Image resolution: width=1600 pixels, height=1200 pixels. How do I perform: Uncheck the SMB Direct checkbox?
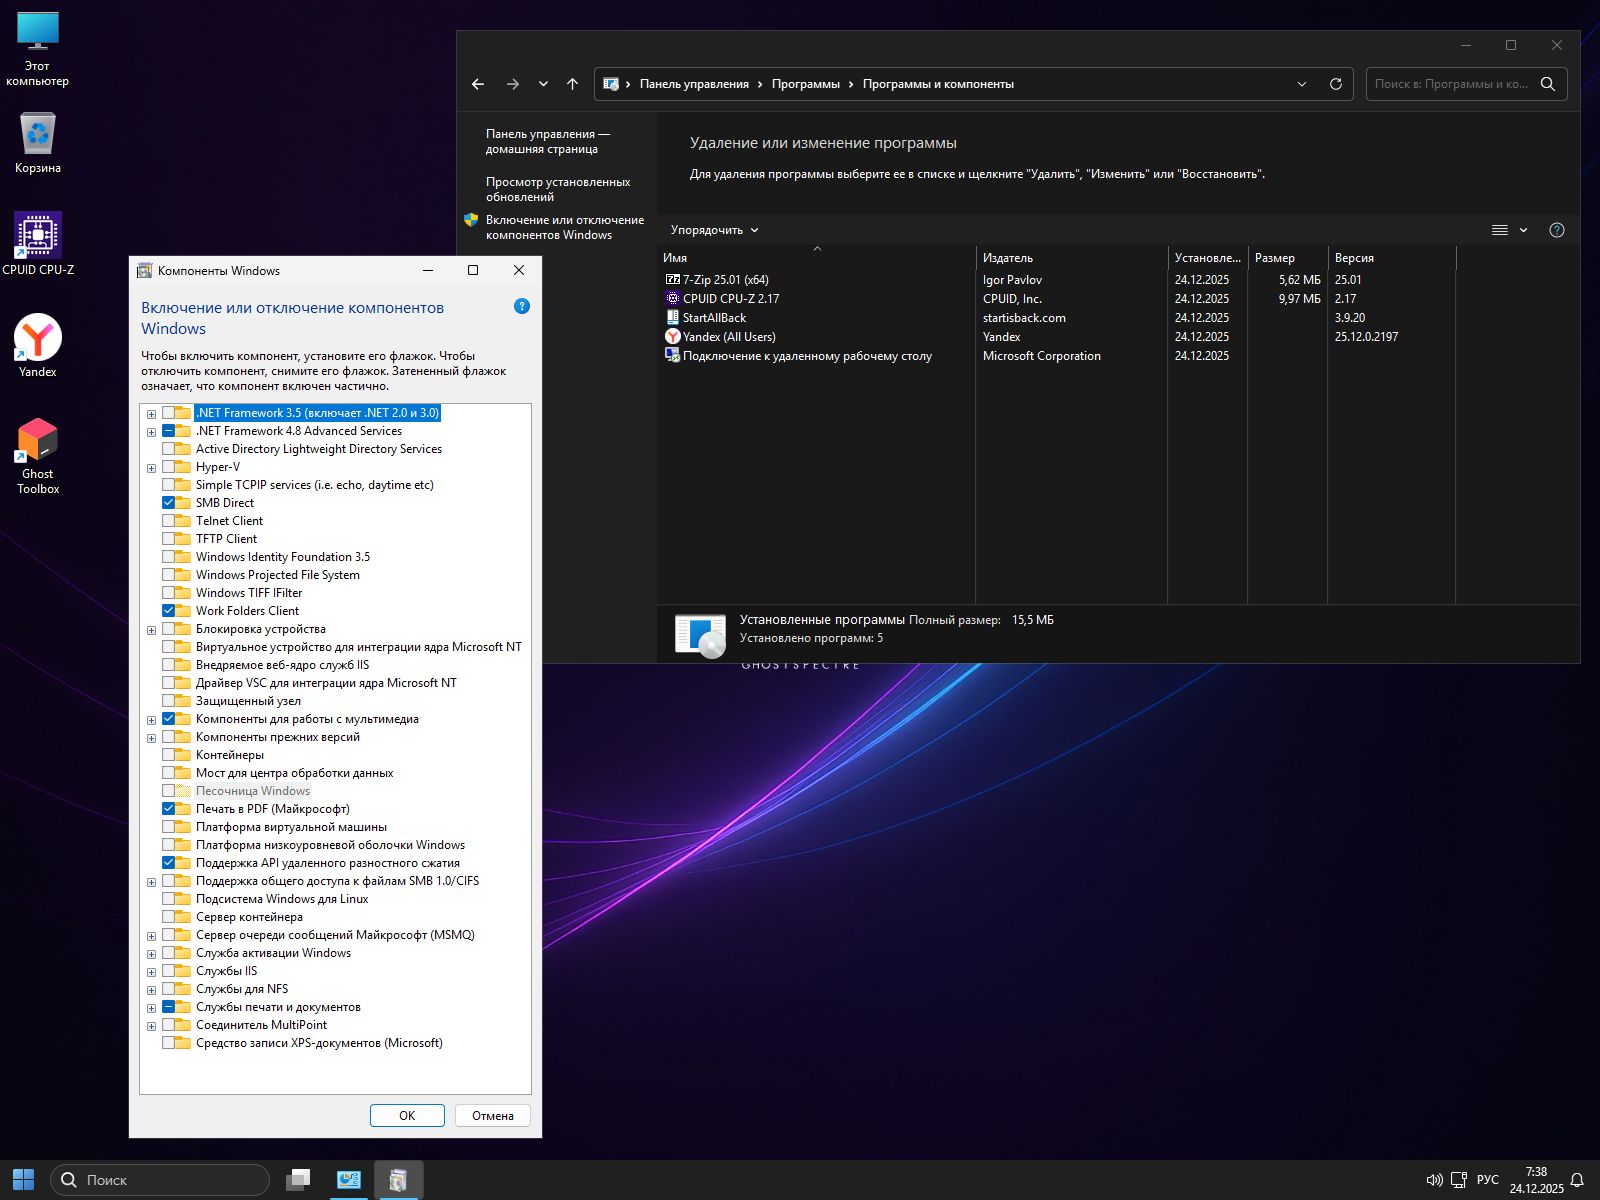pyautogui.click(x=169, y=503)
